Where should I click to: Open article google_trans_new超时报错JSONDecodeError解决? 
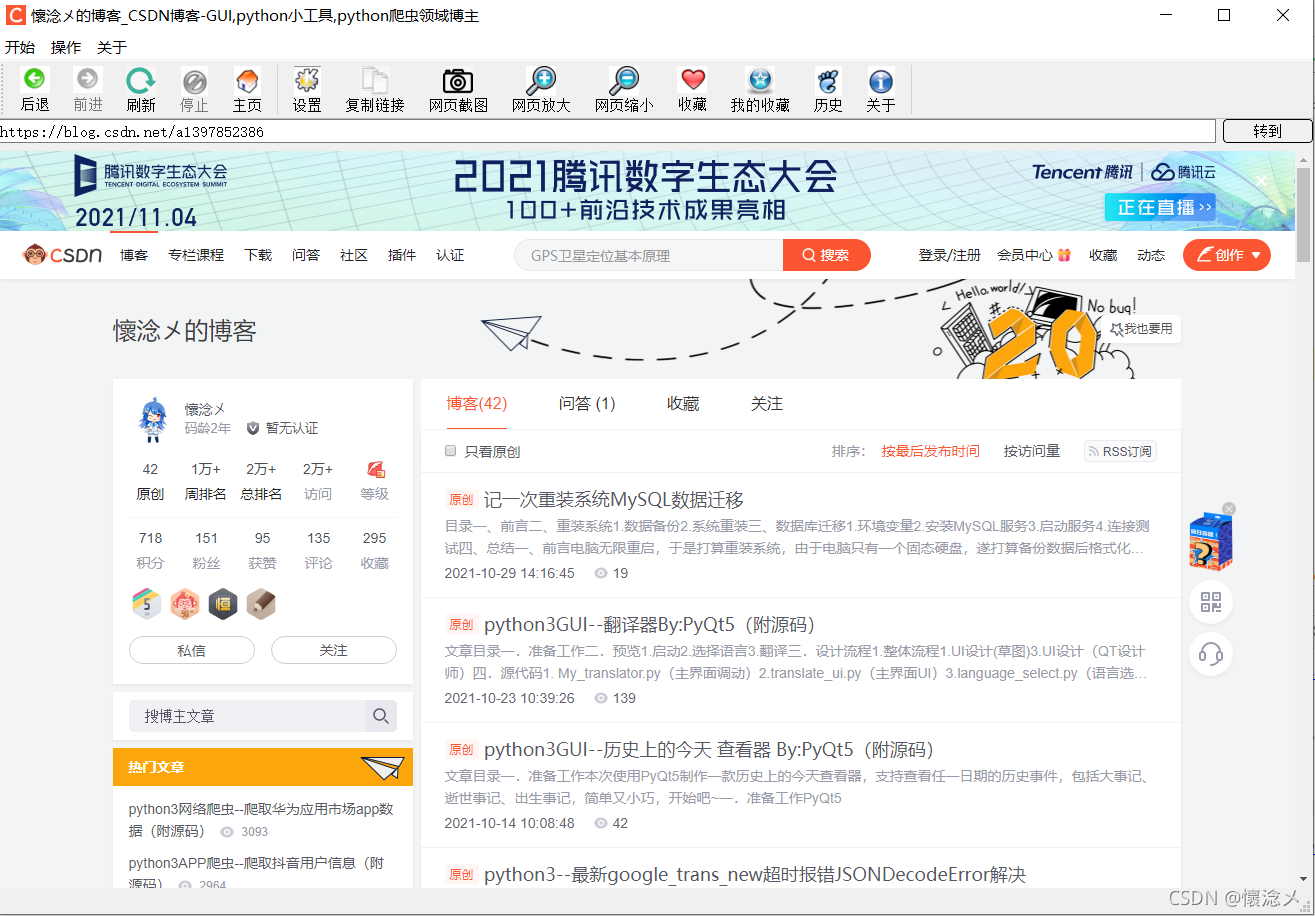point(755,875)
